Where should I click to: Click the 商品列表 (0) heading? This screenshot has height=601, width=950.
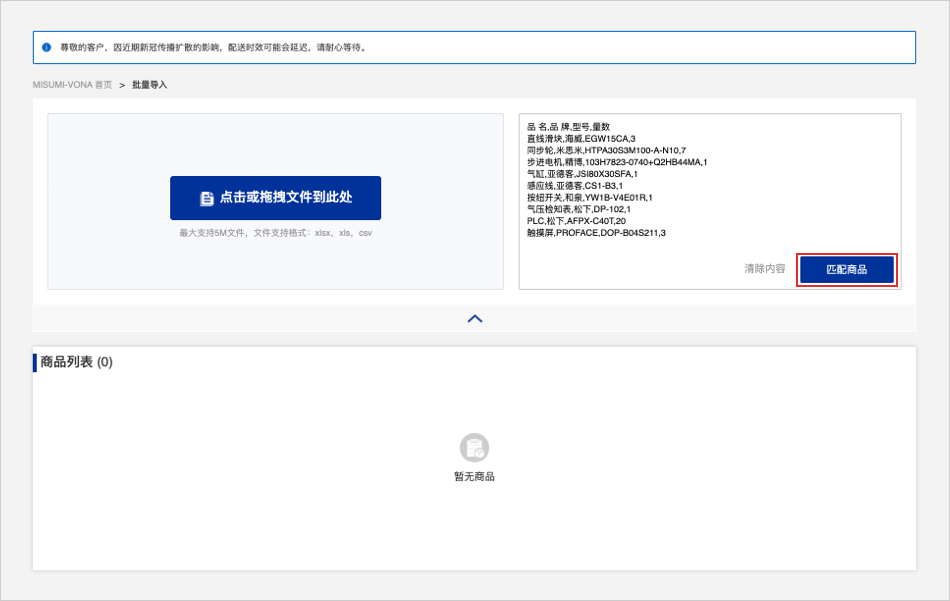point(77,362)
